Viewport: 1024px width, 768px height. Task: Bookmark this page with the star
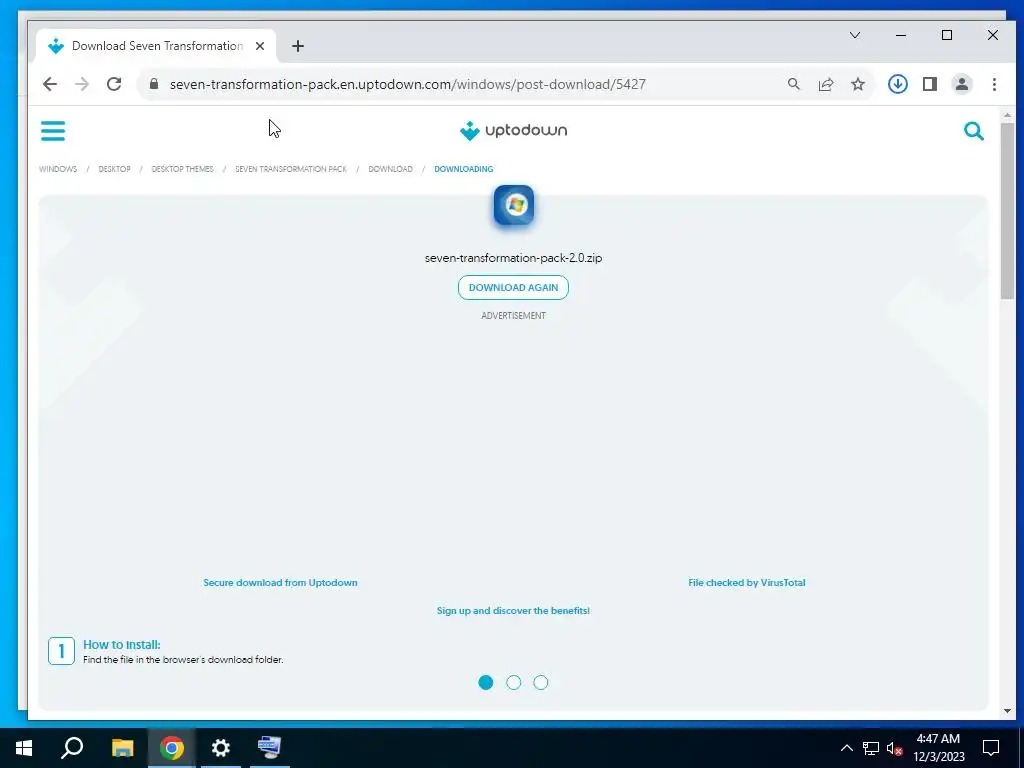click(857, 84)
